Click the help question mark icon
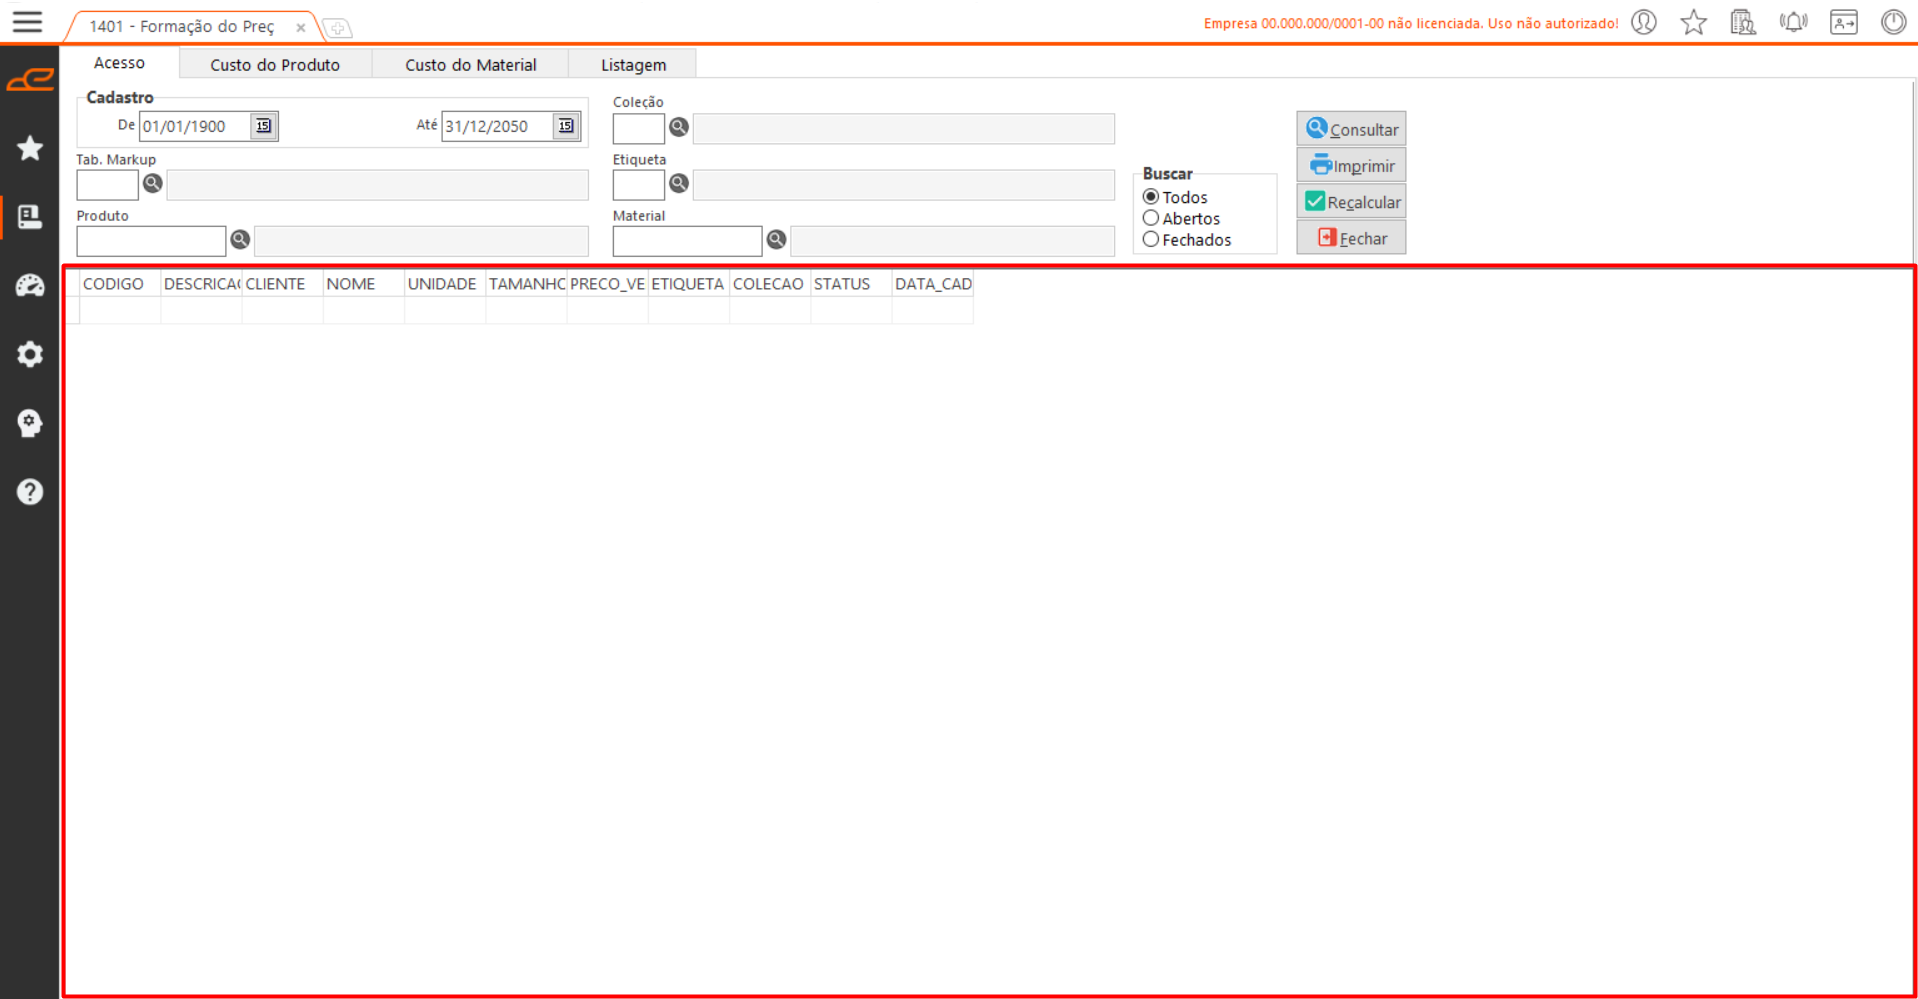1918x999 pixels. click(x=30, y=492)
